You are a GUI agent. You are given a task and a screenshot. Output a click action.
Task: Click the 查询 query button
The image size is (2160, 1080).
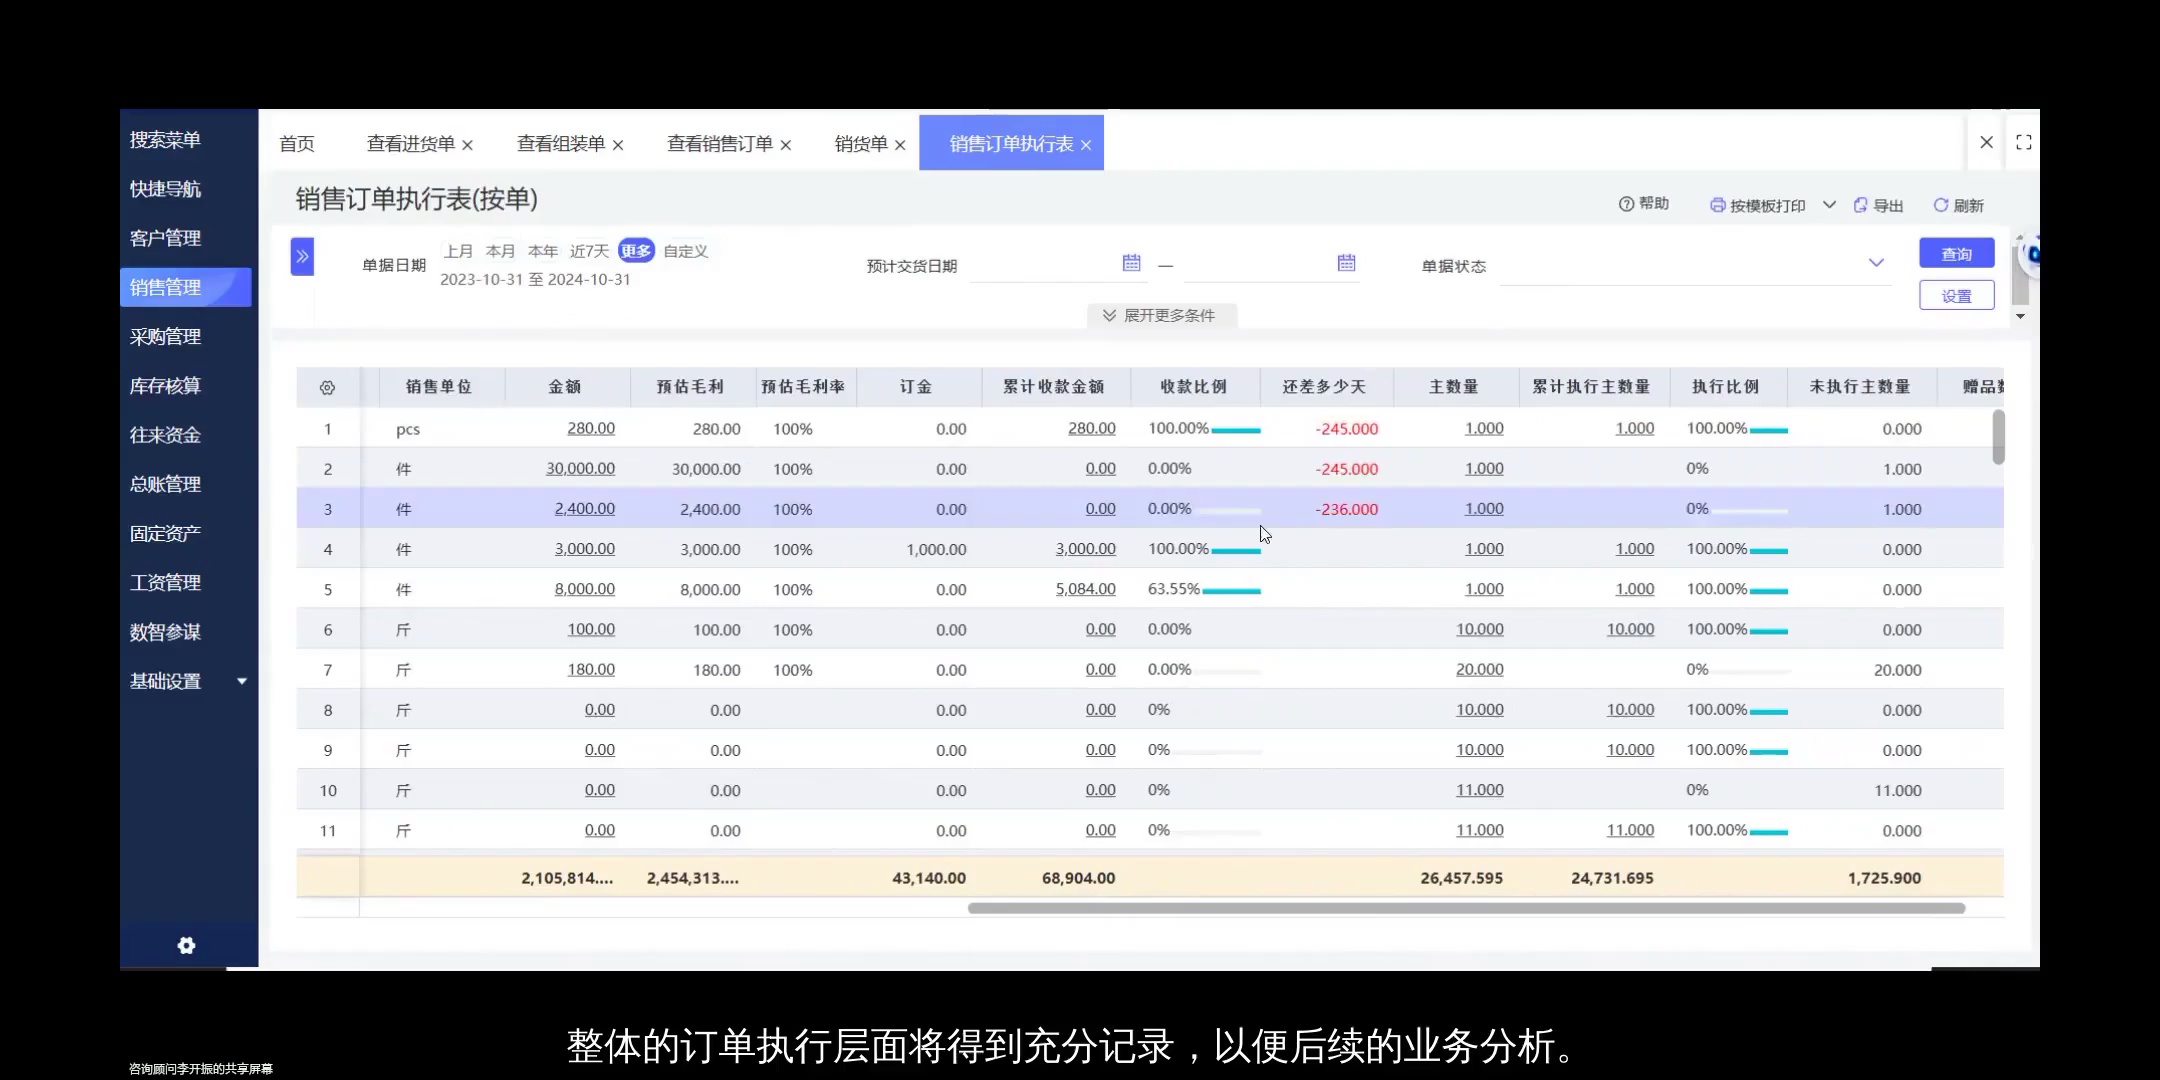click(1955, 253)
